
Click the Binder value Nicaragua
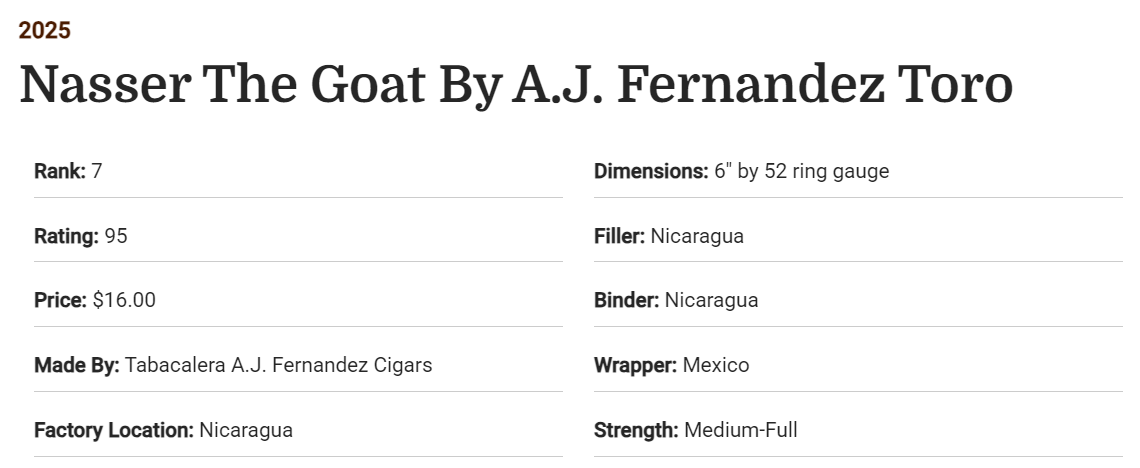(x=711, y=300)
